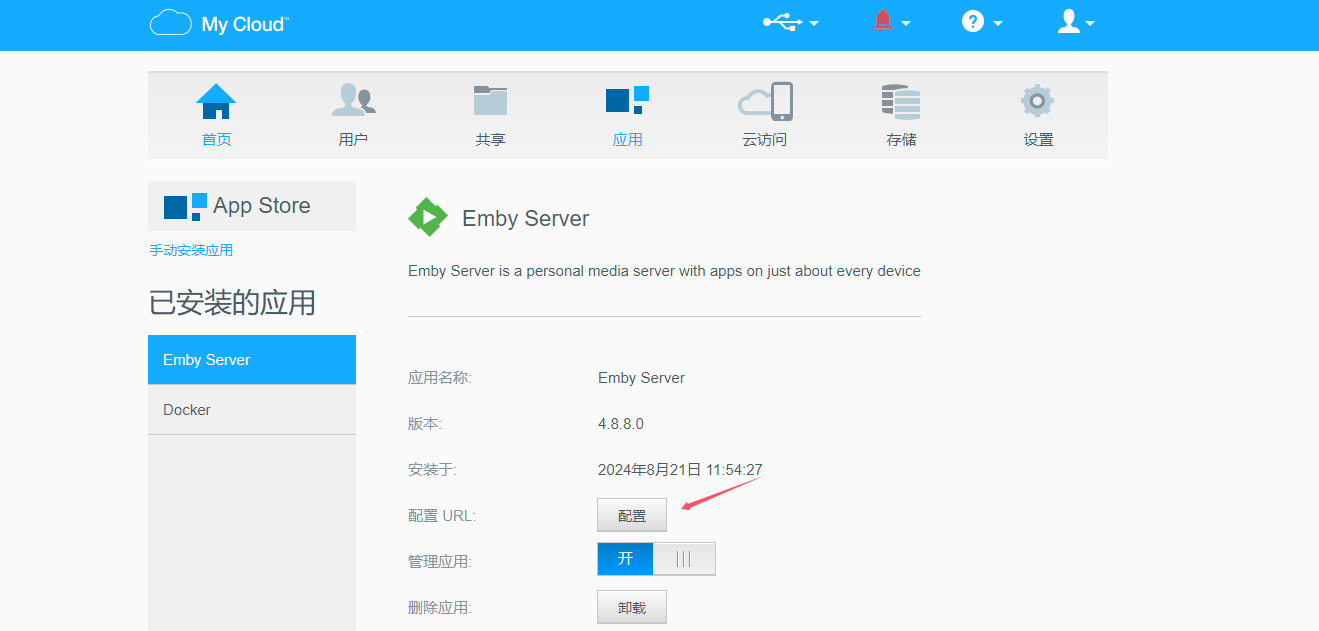The height and width of the screenshot is (631, 1319).
Task: Open the red alert bell notifications
Action: [883, 21]
